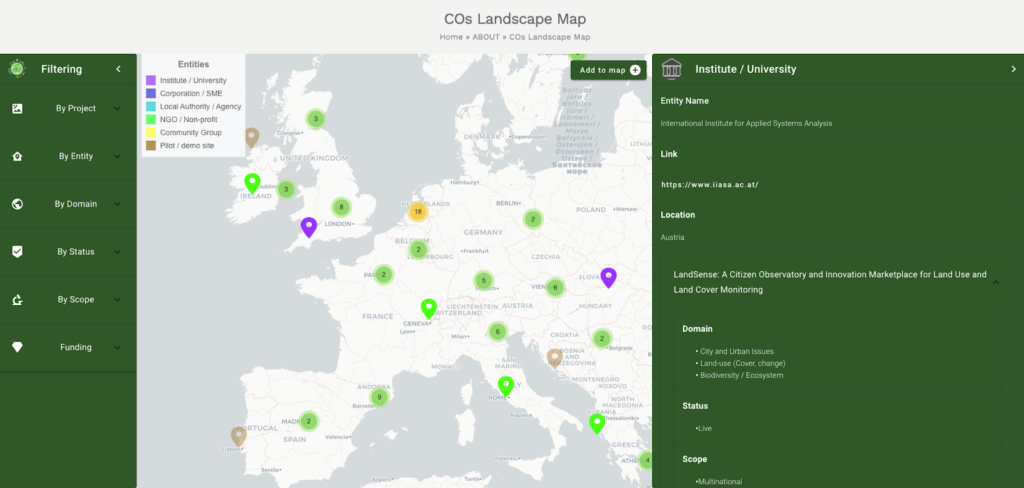Click the green marker near Geneva
The image size is (1024, 488).
429,308
